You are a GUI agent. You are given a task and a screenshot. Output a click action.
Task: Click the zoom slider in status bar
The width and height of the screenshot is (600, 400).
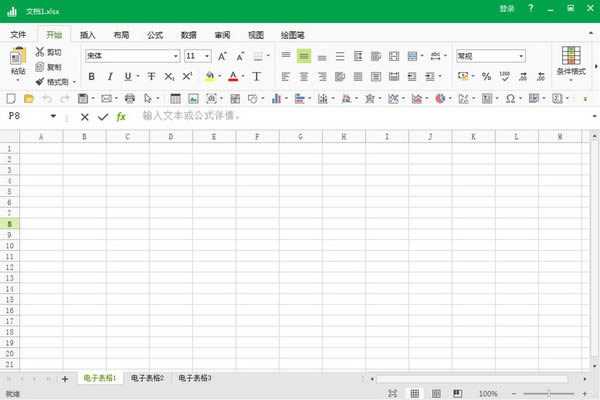click(549, 393)
